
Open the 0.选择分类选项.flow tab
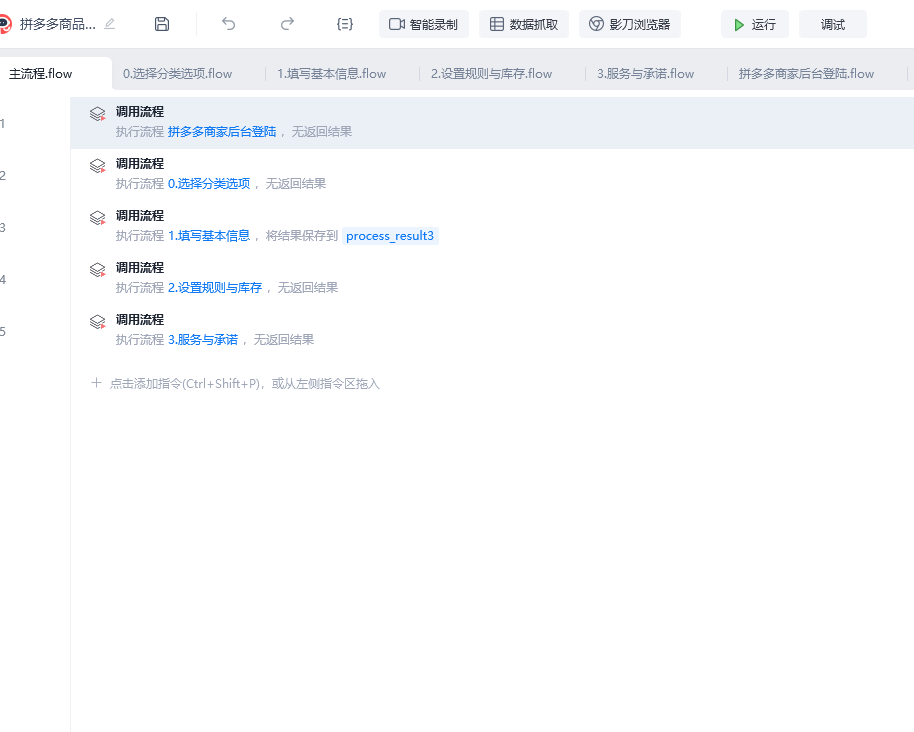point(177,73)
